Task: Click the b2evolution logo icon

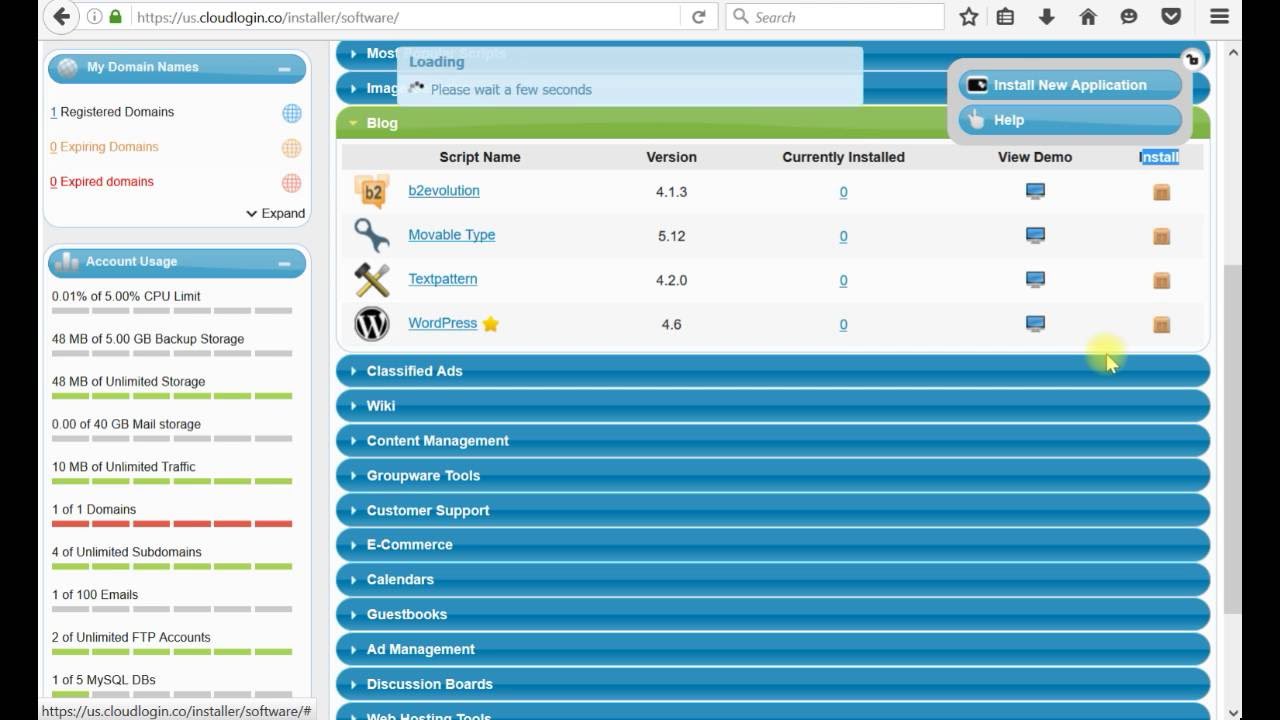Action: (372, 191)
